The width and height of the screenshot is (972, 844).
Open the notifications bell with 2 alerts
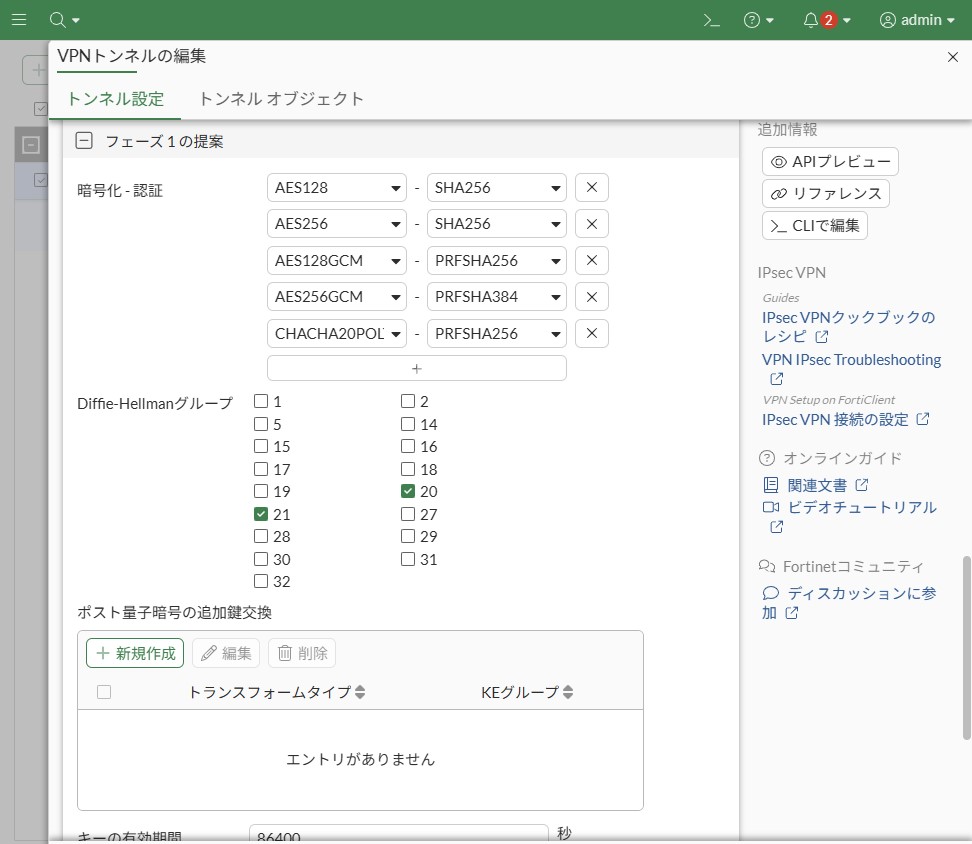click(x=811, y=20)
